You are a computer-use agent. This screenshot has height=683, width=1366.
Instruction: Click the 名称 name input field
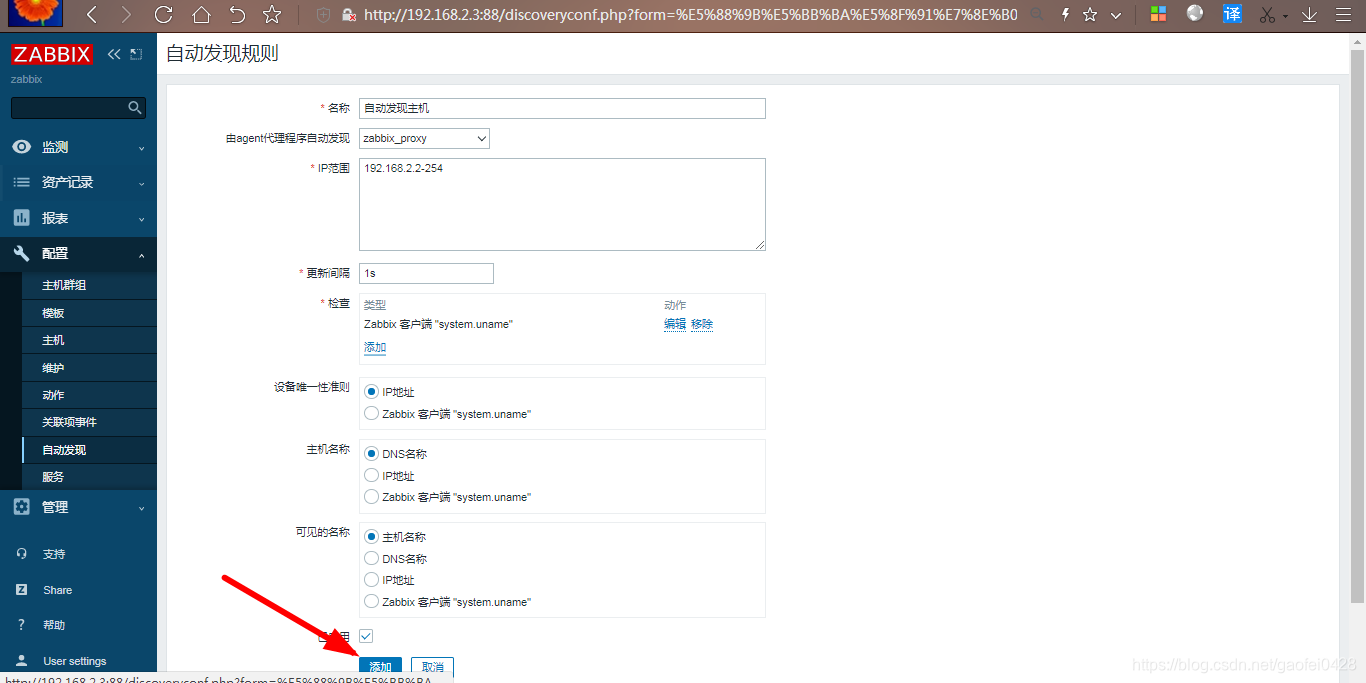point(562,108)
